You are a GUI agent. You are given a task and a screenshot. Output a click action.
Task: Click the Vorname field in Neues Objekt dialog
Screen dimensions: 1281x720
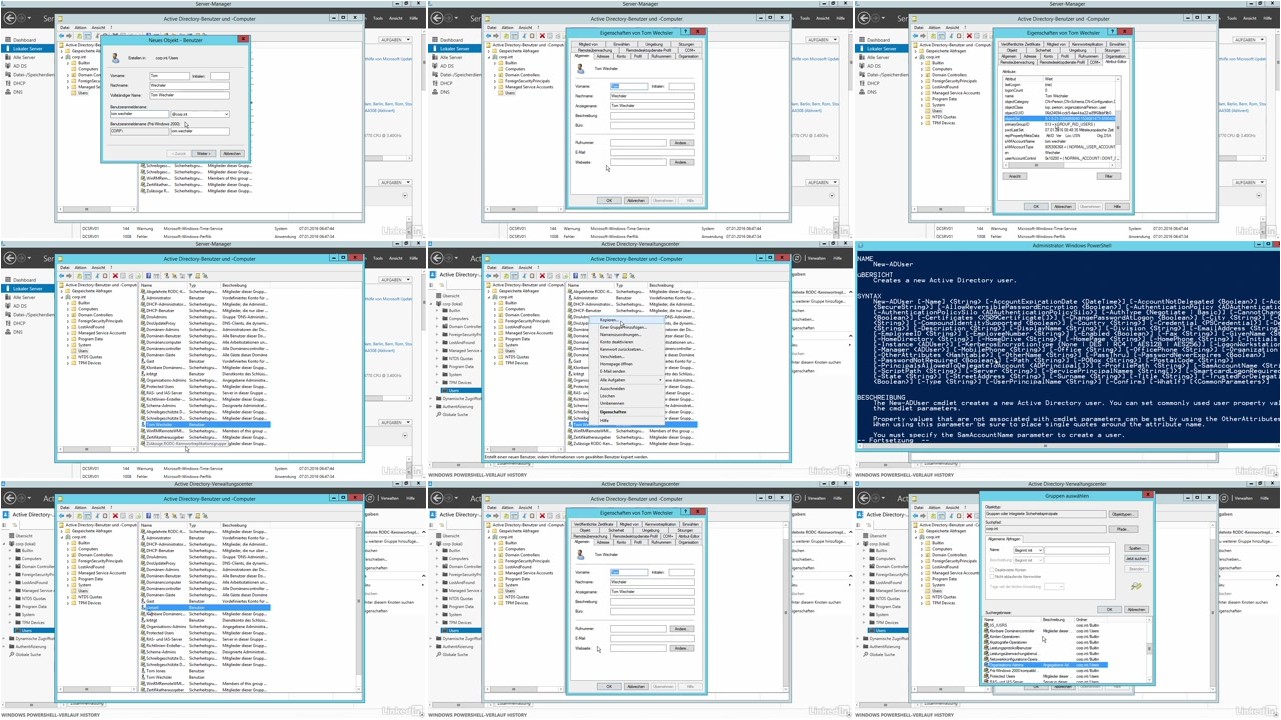pos(169,76)
